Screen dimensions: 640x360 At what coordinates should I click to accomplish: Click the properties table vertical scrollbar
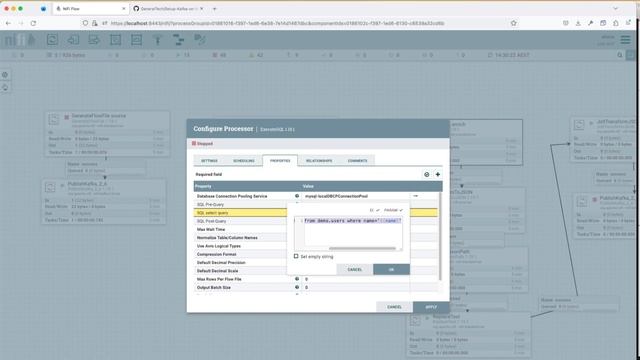point(440,237)
